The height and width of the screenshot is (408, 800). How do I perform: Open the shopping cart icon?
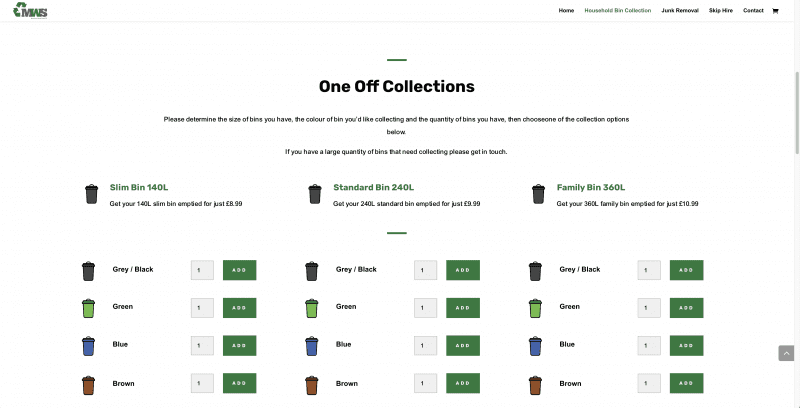tap(775, 11)
